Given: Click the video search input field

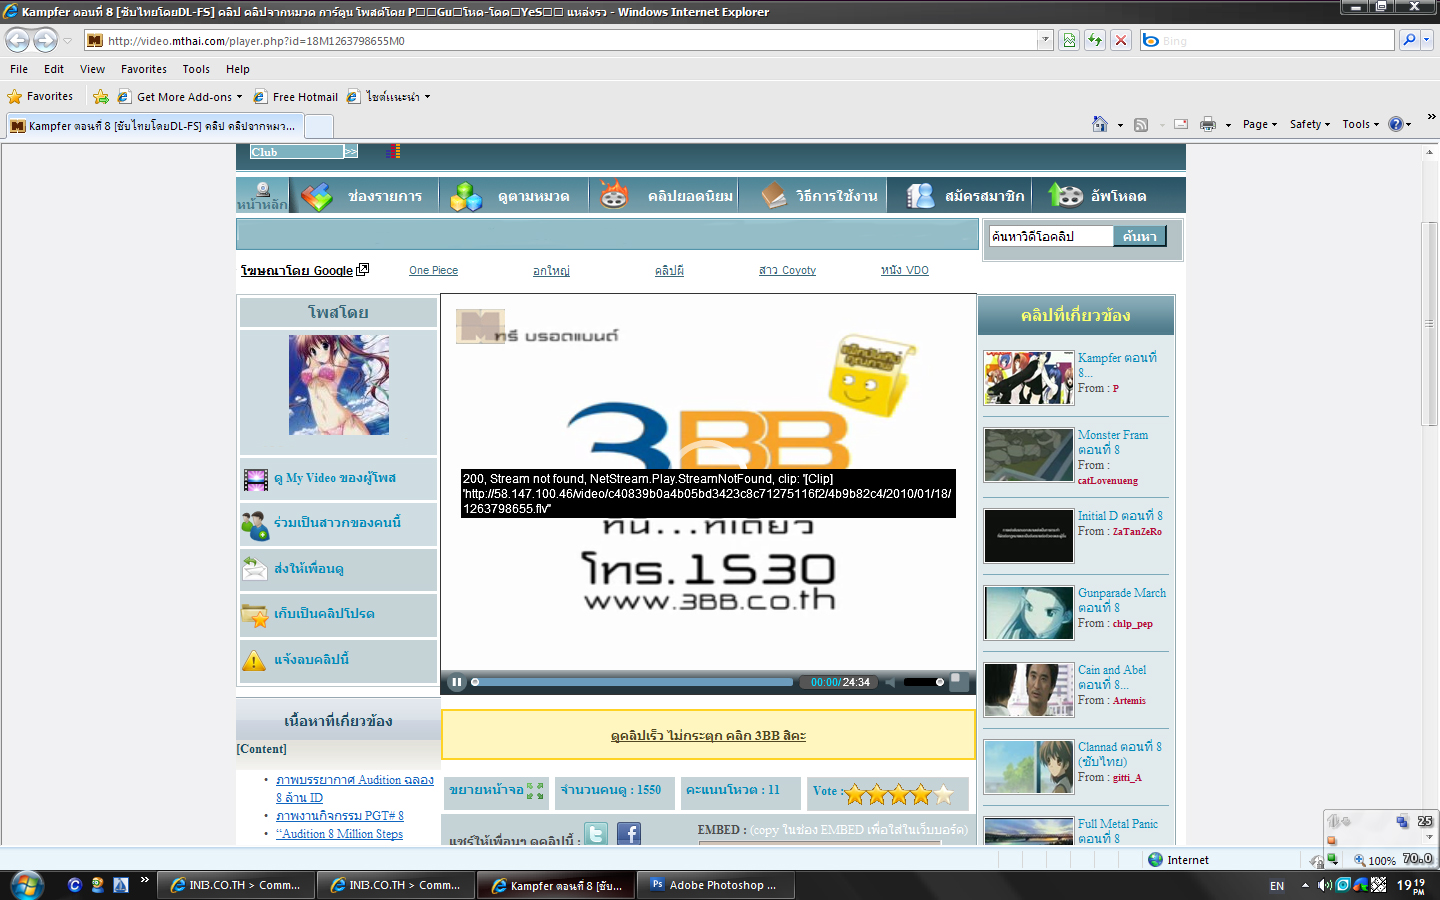Looking at the screenshot, I should 1050,236.
